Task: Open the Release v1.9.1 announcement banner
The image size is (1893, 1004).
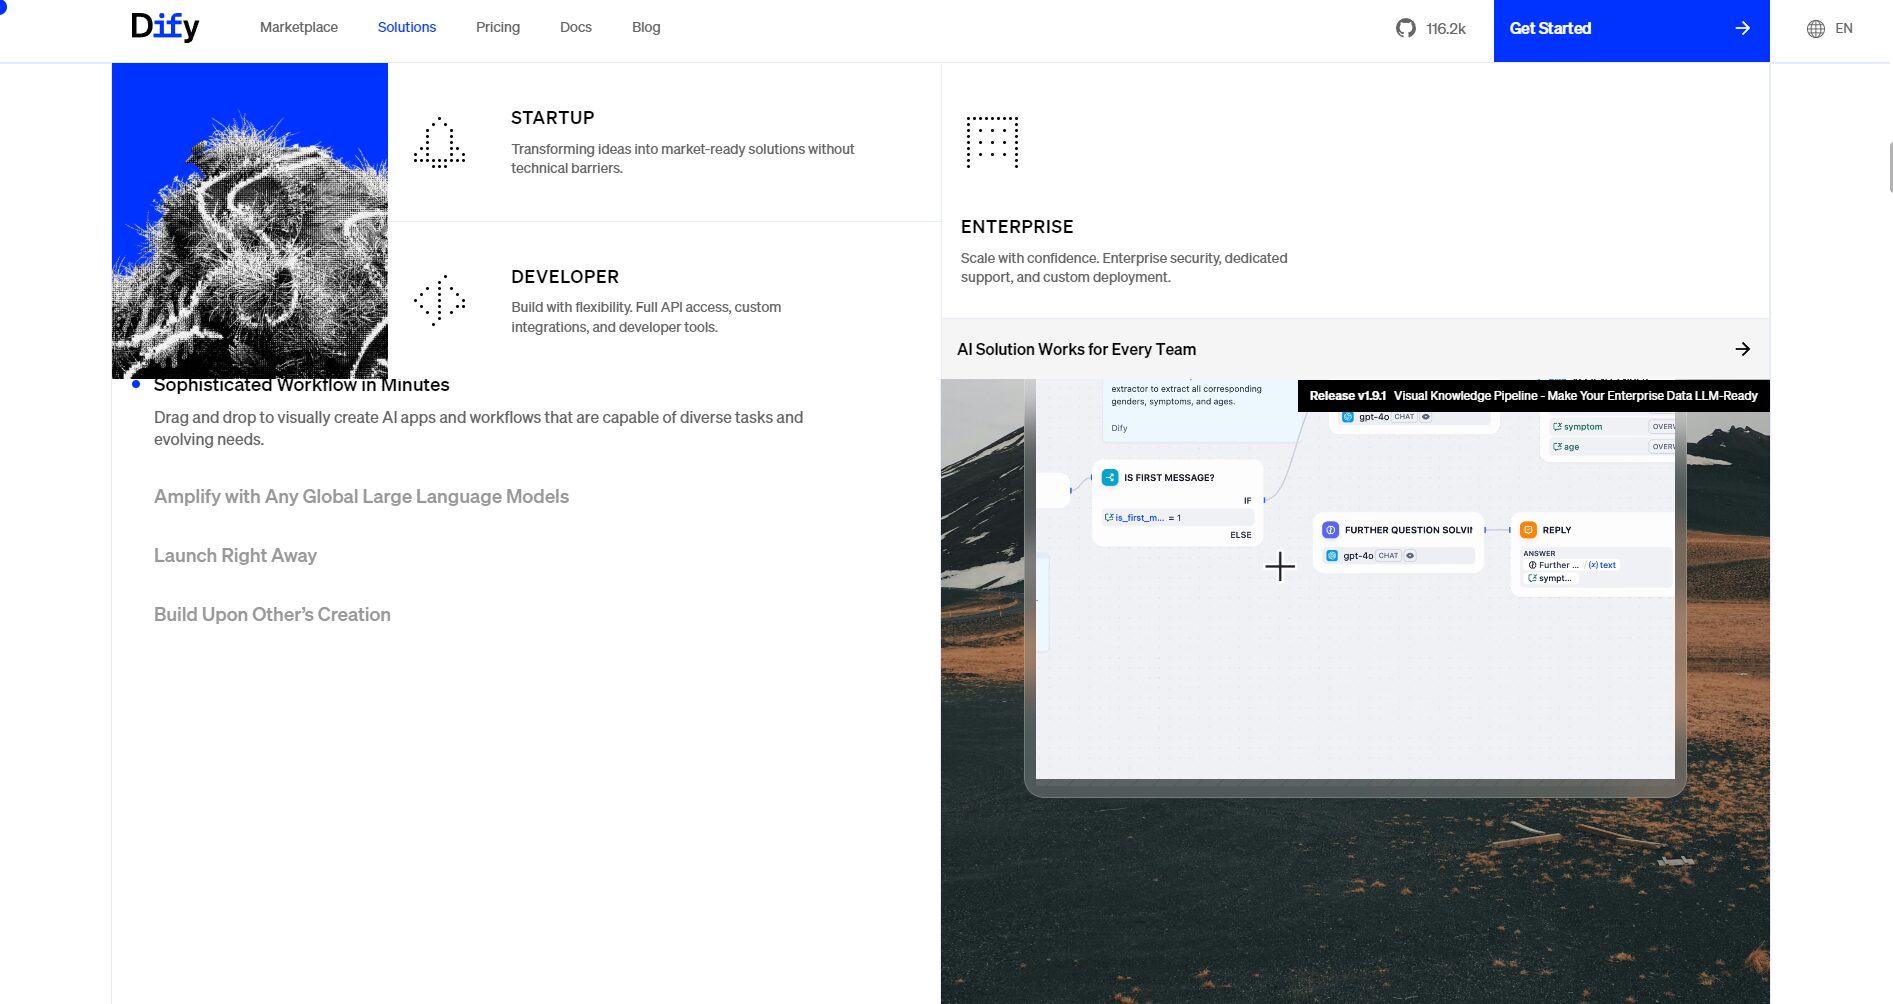Action: [1532, 396]
